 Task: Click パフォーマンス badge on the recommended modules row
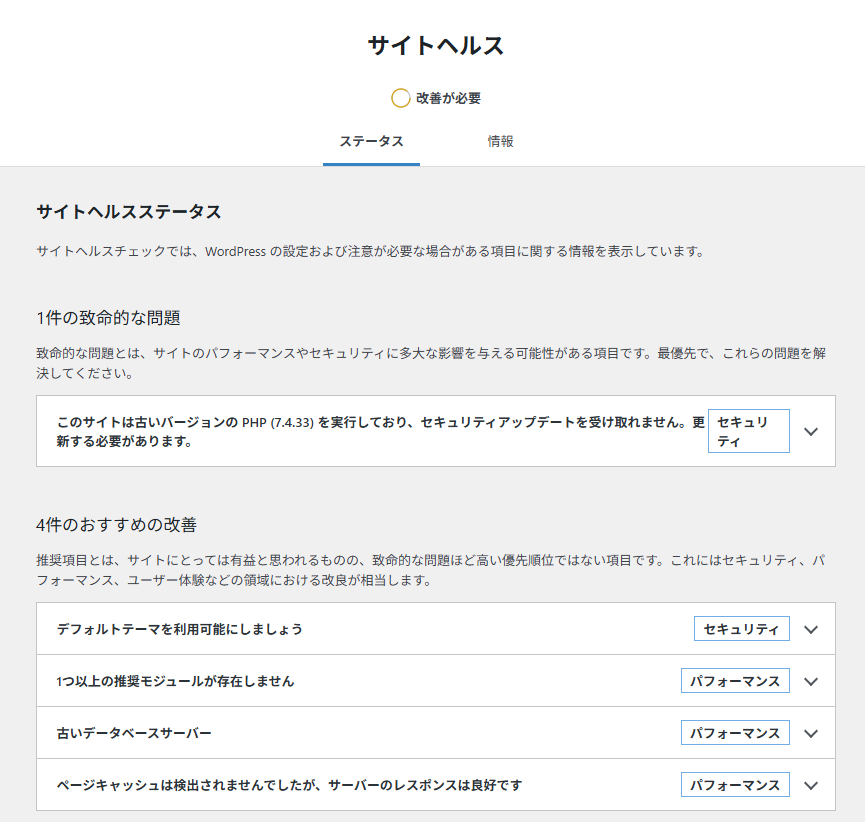click(x=735, y=681)
